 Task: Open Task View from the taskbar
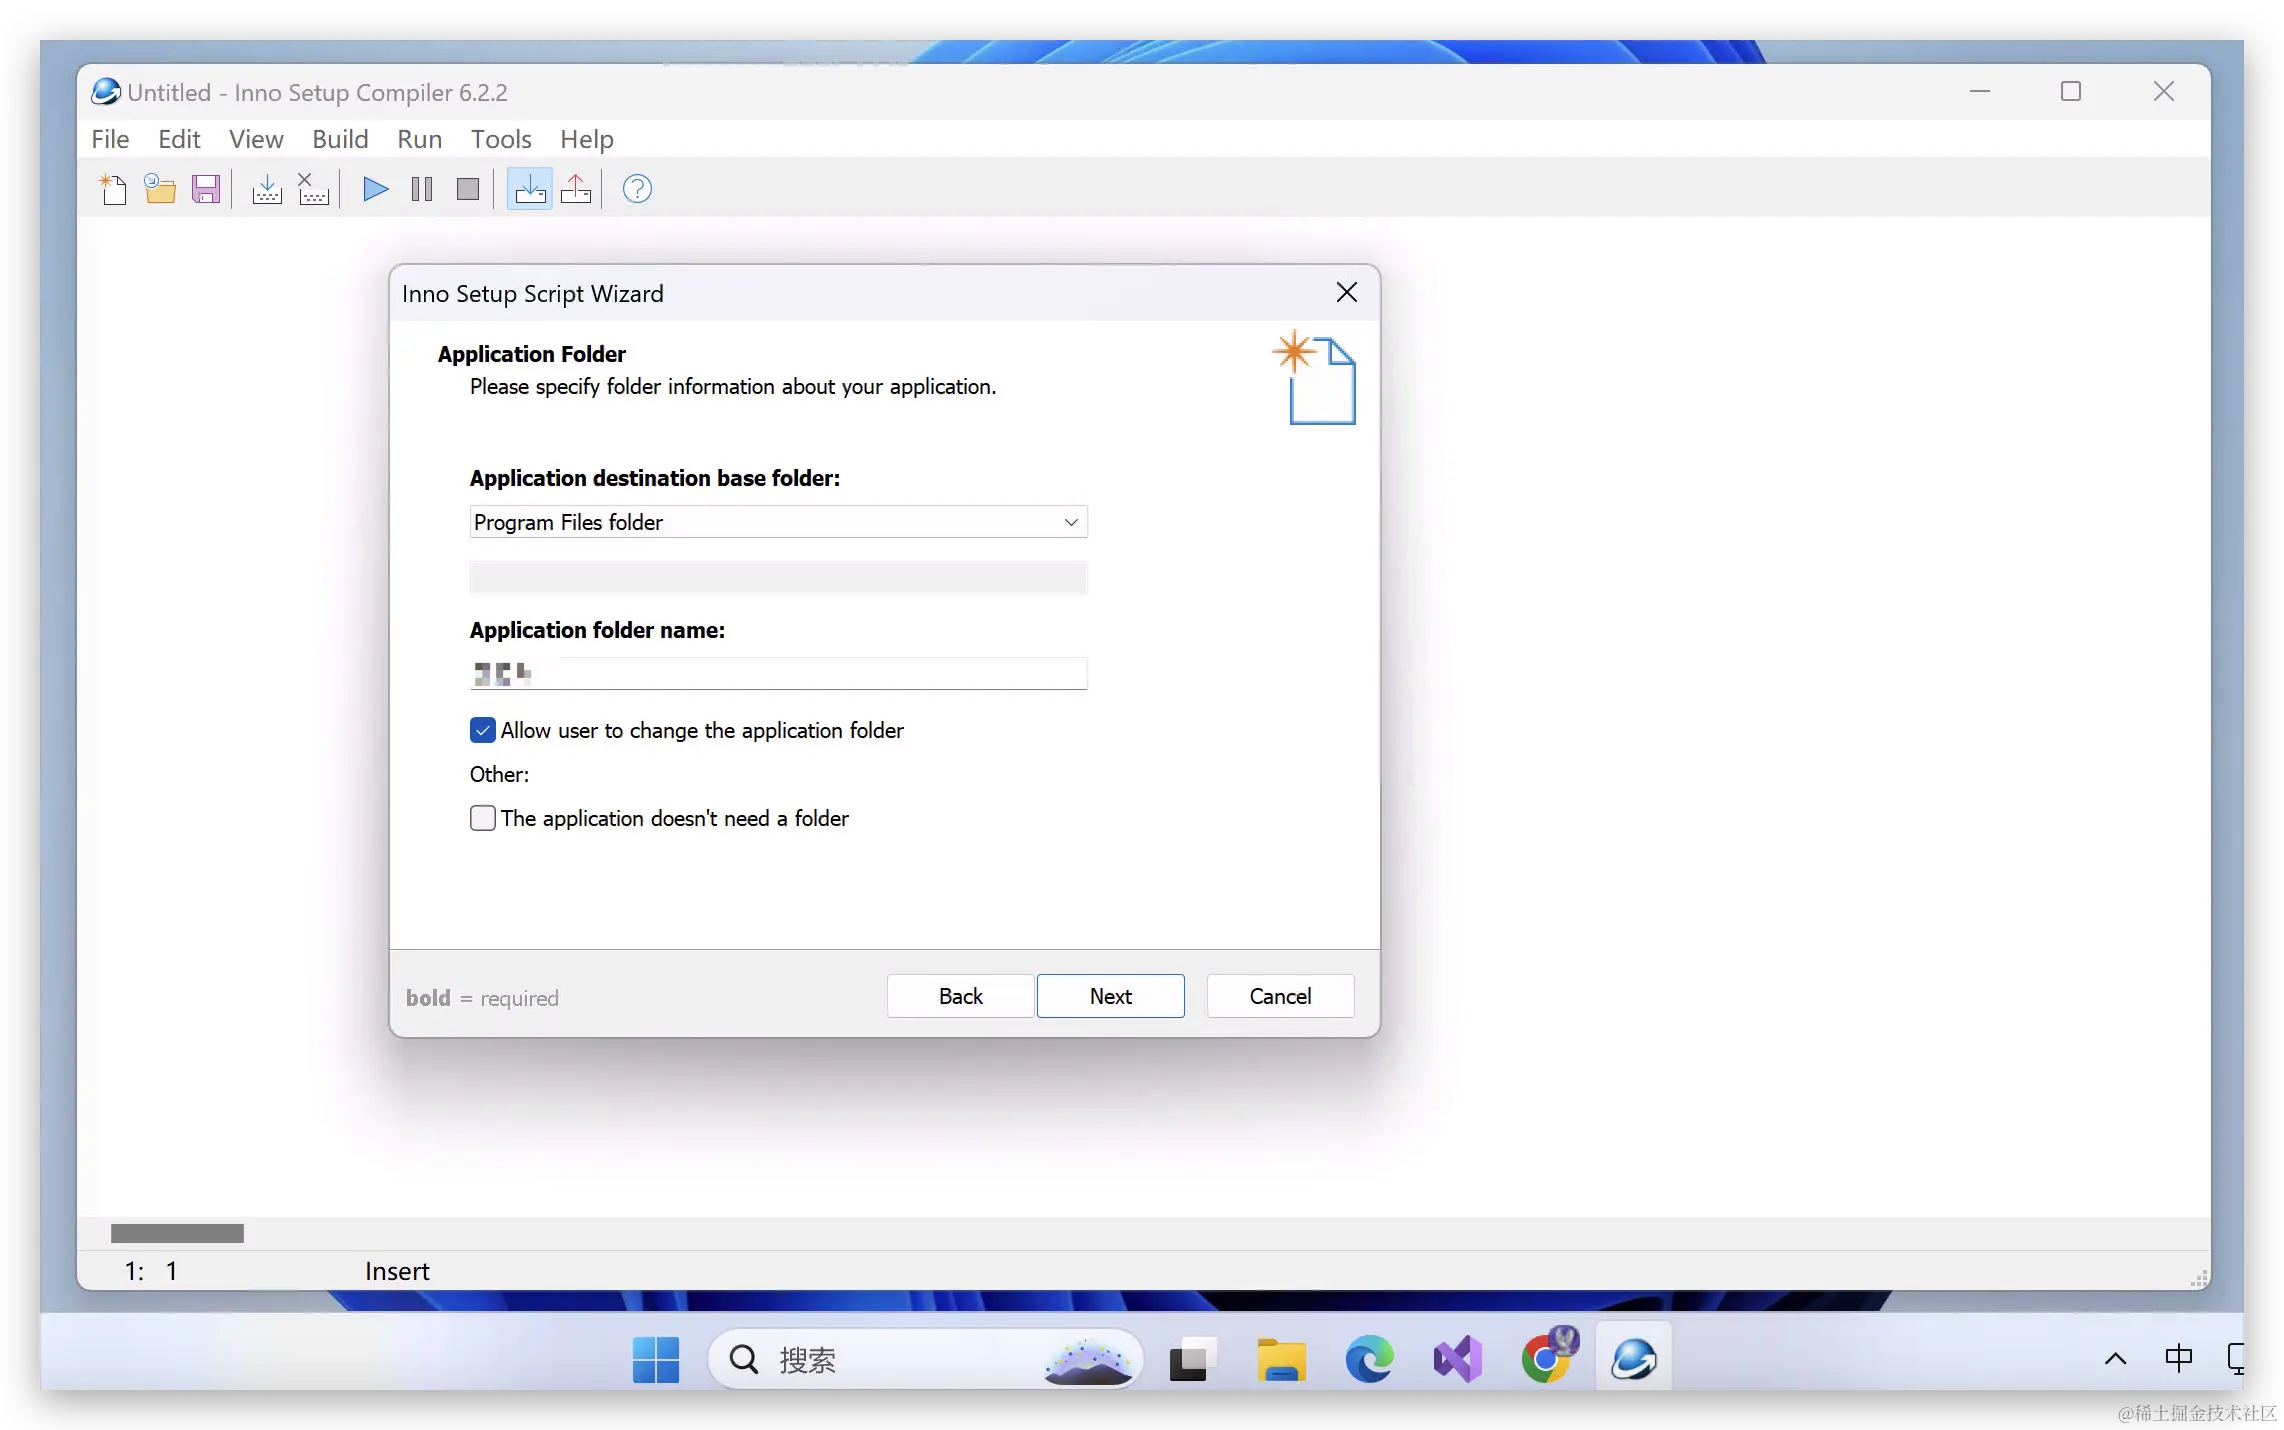[x=1193, y=1360]
